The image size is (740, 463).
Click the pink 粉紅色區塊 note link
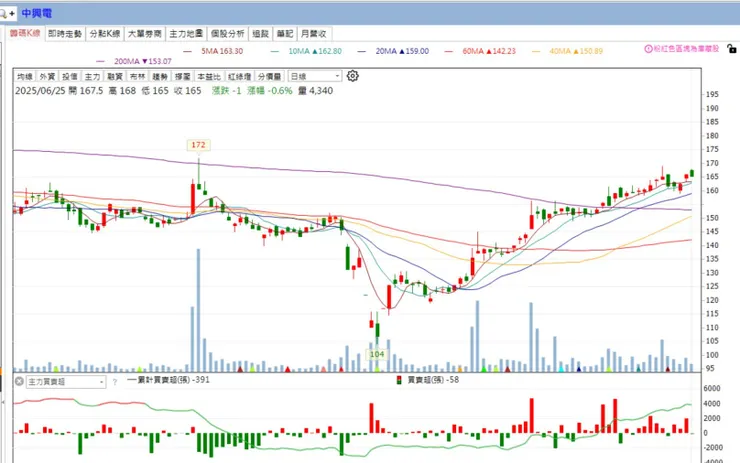686,49
